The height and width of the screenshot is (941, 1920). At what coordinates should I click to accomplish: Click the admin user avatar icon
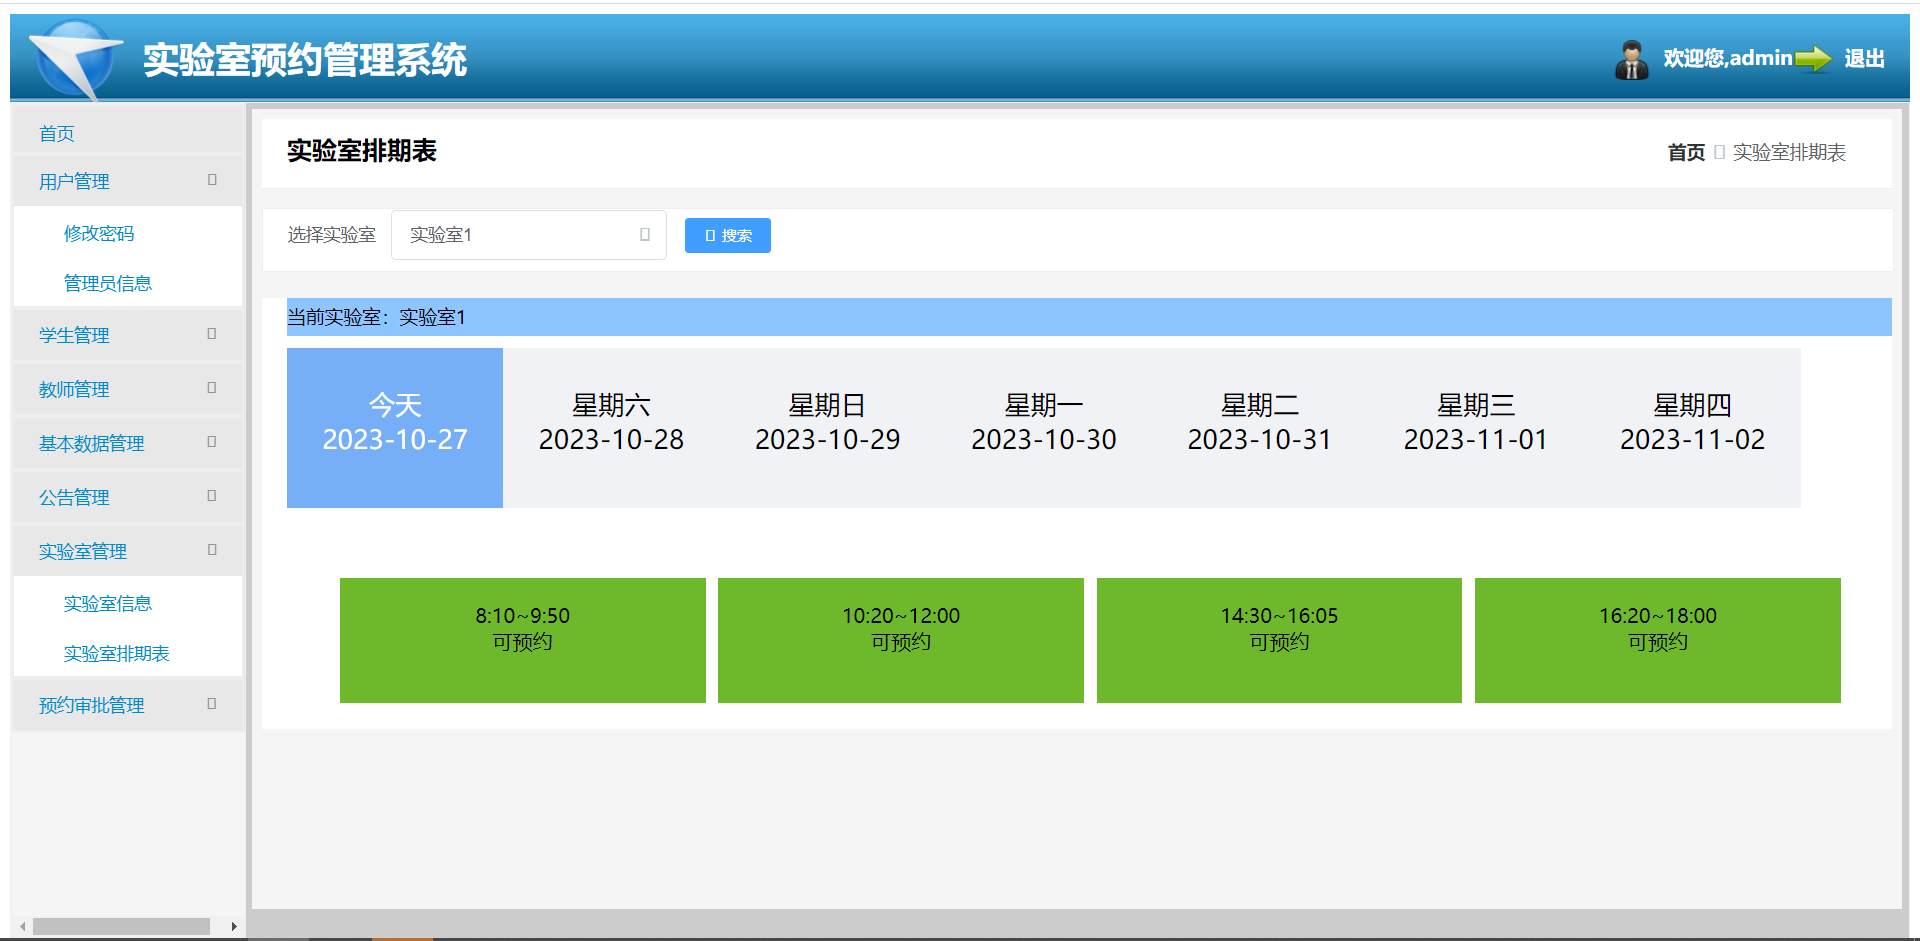click(x=1632, y=60)
